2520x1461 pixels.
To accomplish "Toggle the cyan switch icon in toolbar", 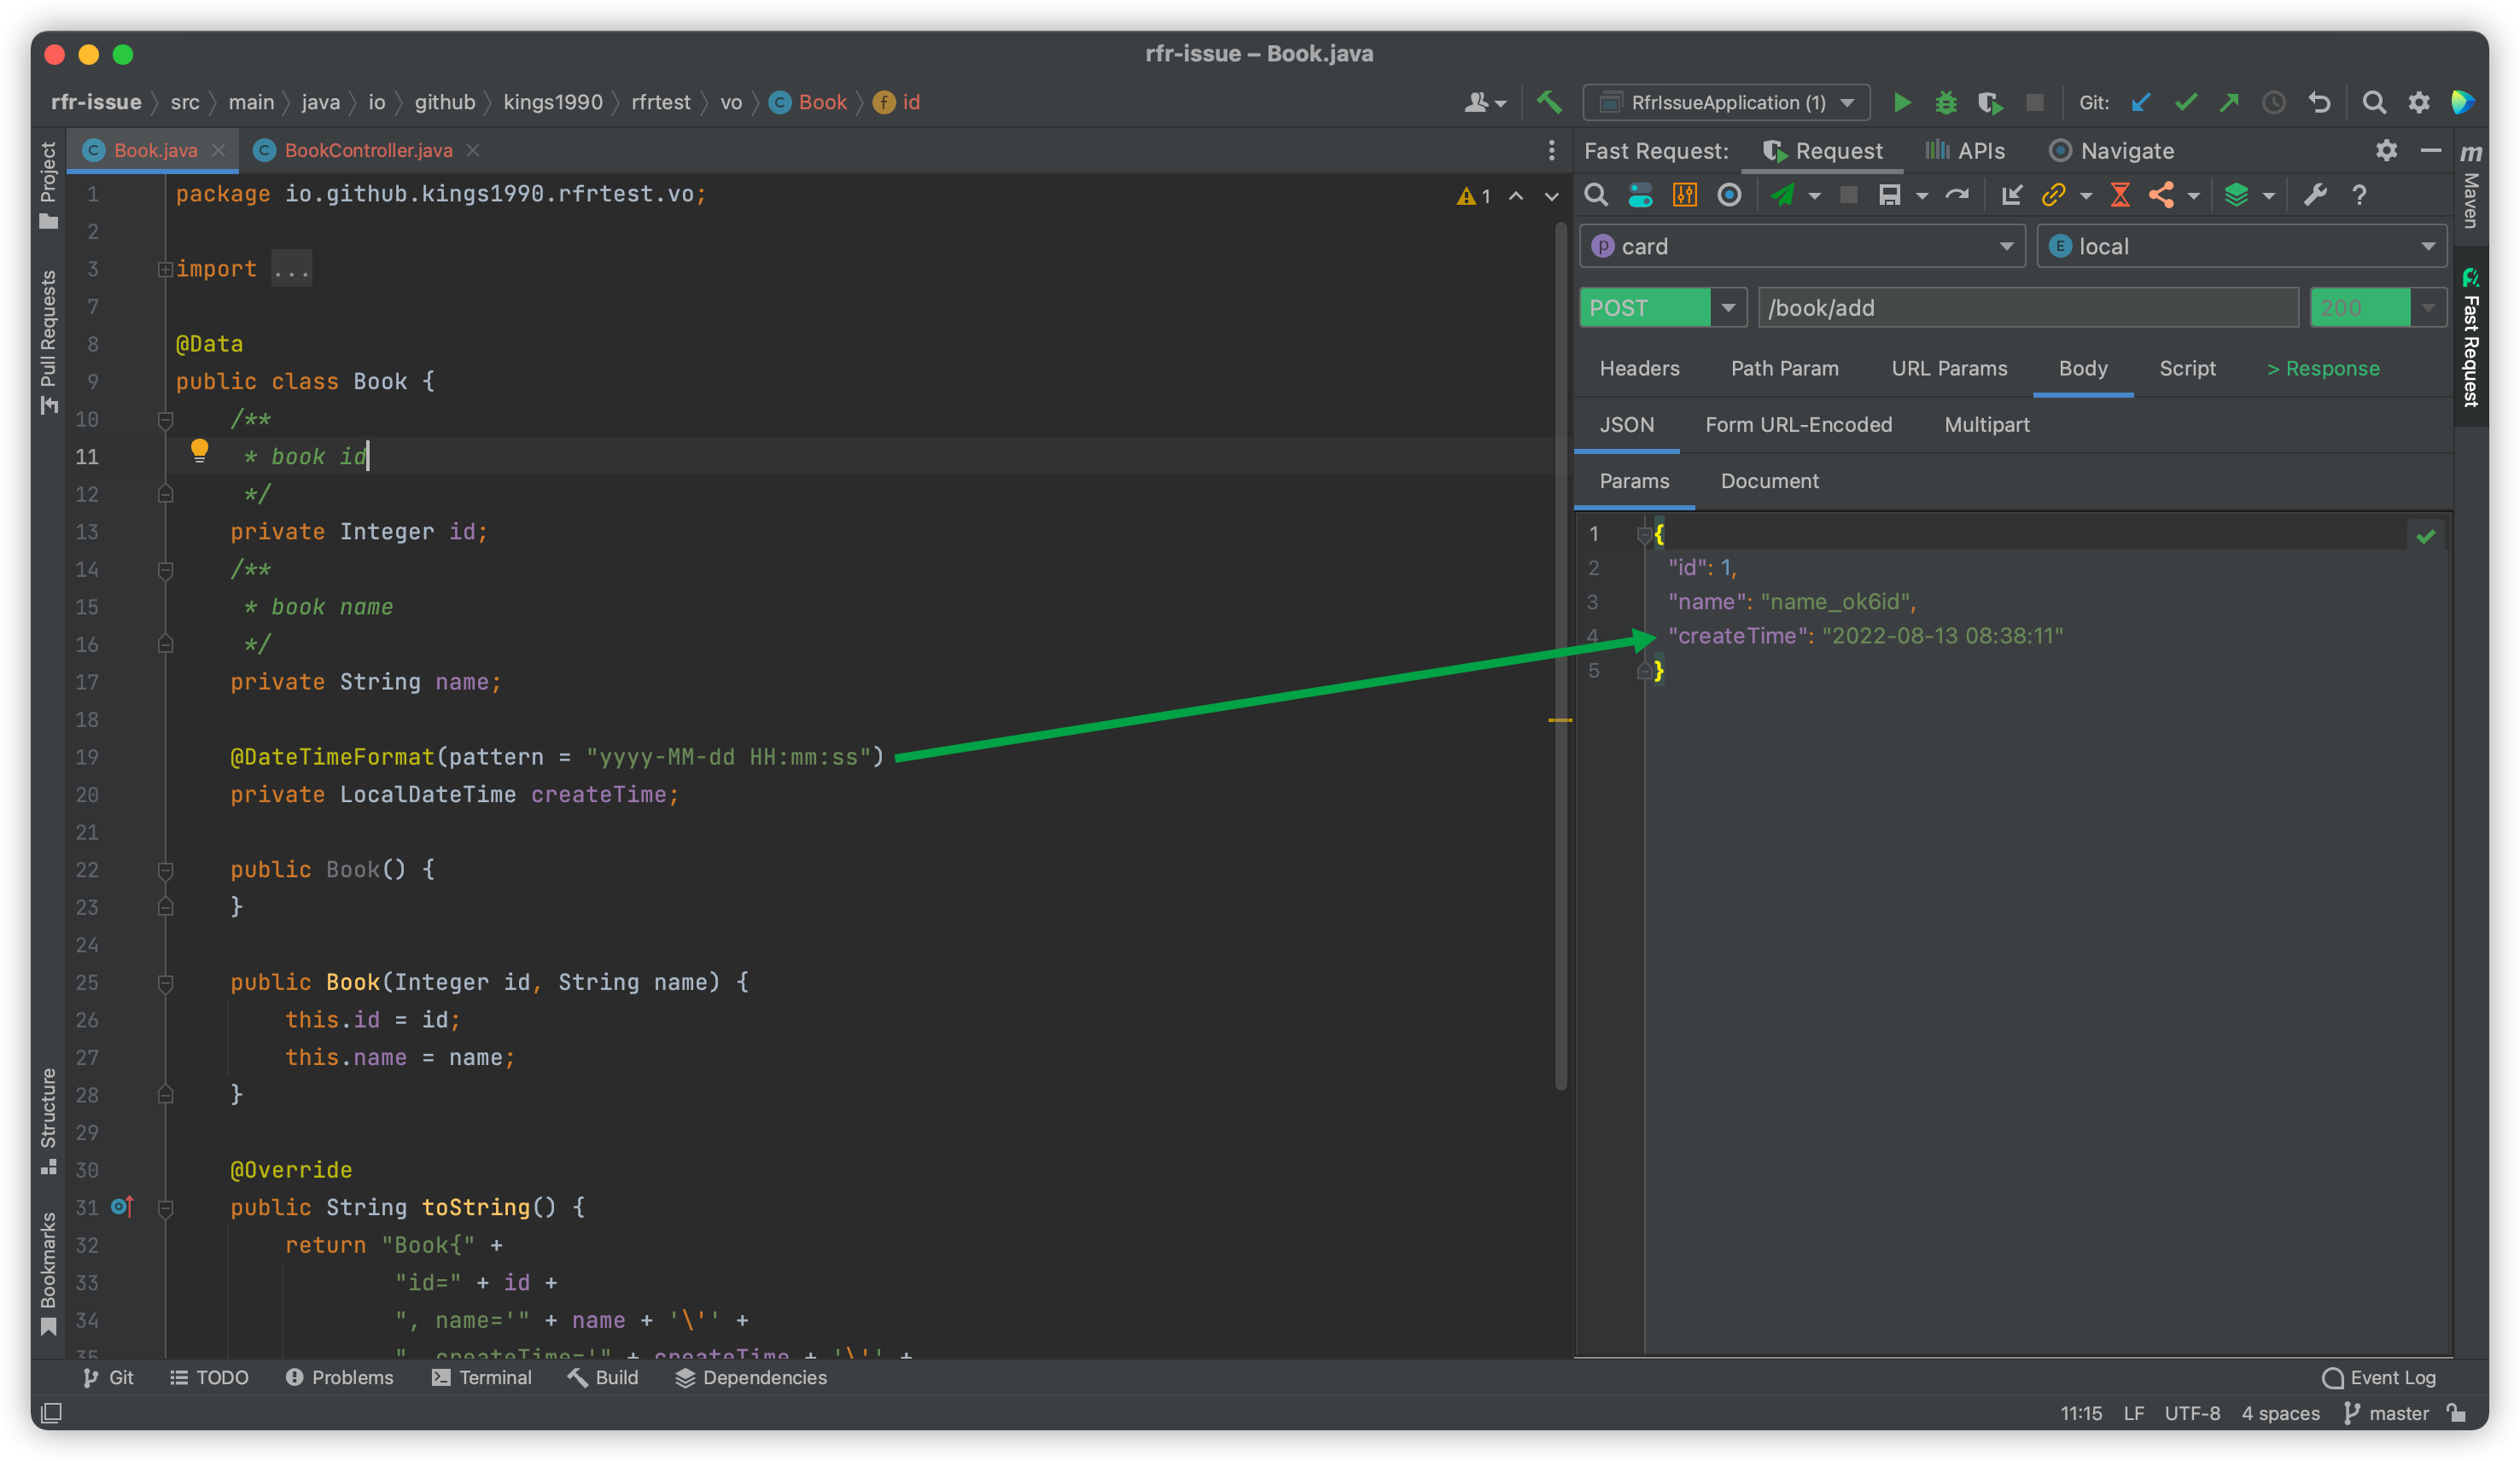I will pos(1640,195).
